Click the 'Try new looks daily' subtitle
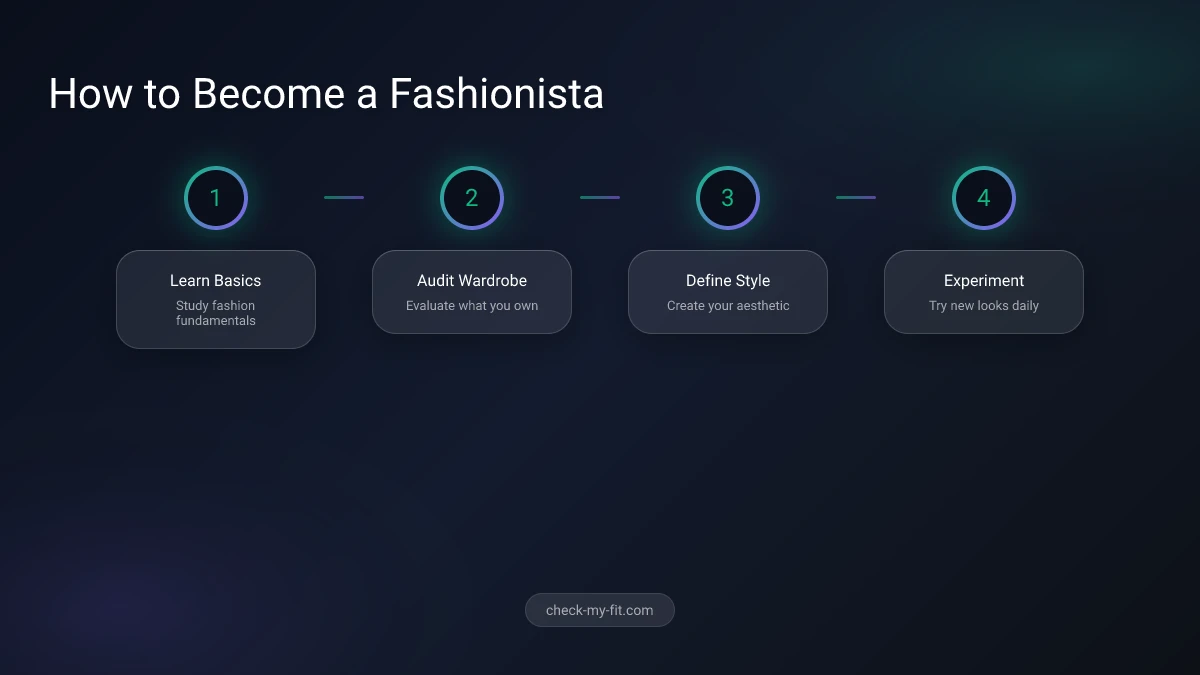The image size is (1200, 675). click(984, 306)
